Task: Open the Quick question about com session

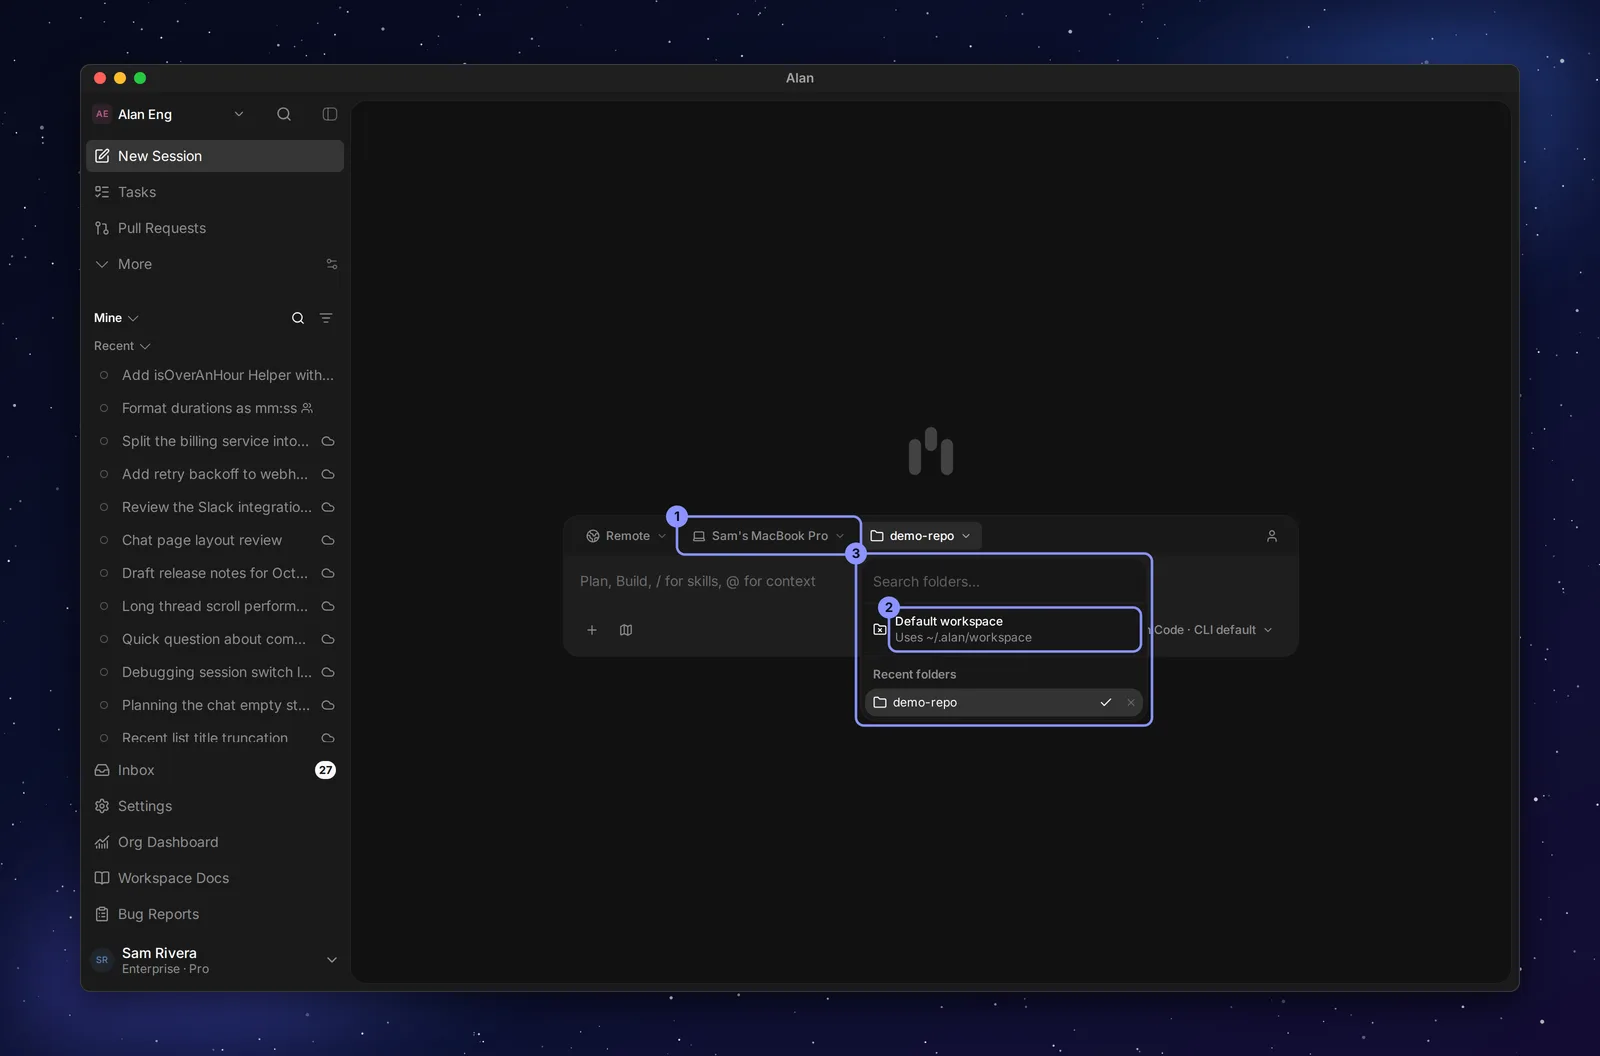Action: tap(214, 639)
